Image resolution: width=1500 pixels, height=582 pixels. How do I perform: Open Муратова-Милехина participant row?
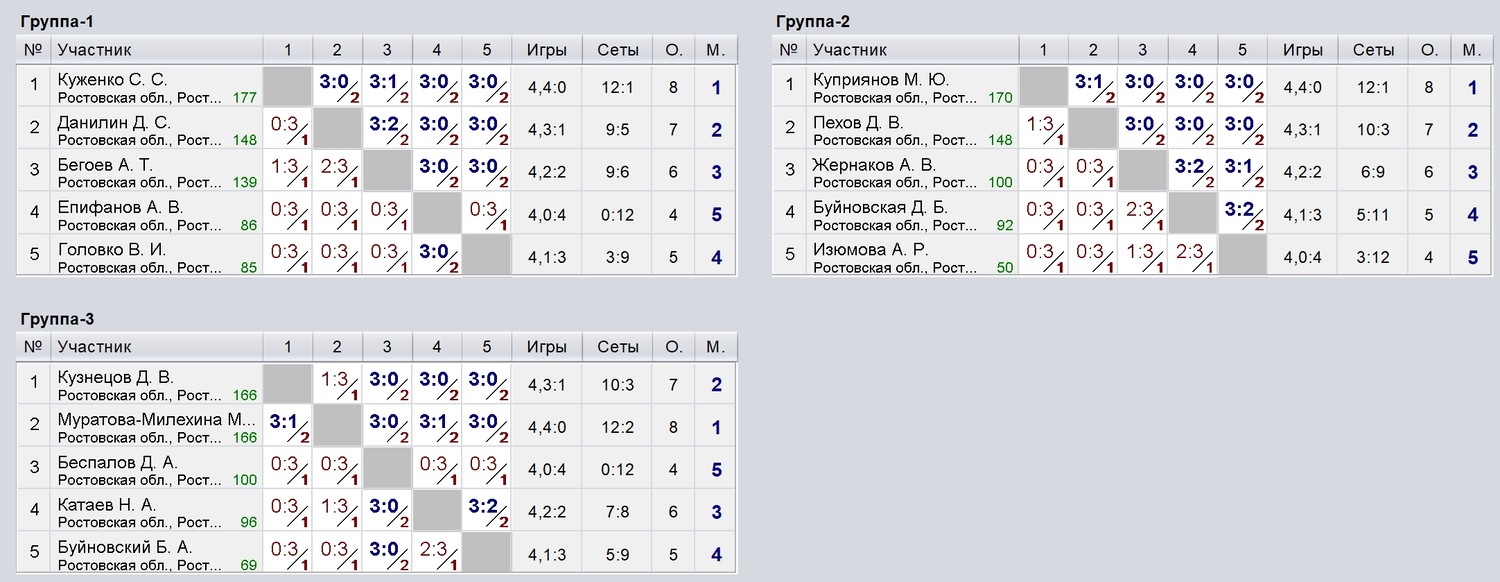pos(378,427)
